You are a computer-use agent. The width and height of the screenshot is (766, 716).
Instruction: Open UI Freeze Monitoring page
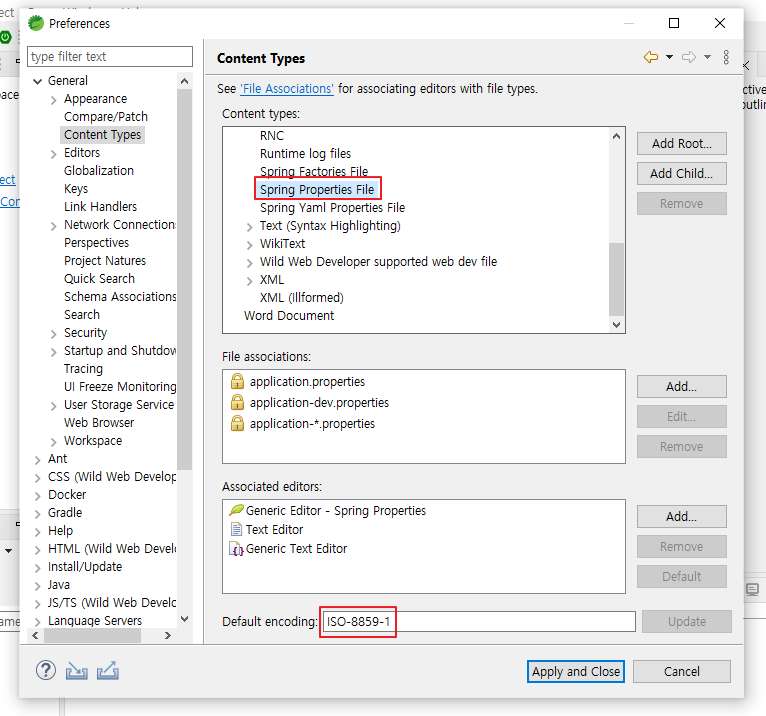coord(120,387)
